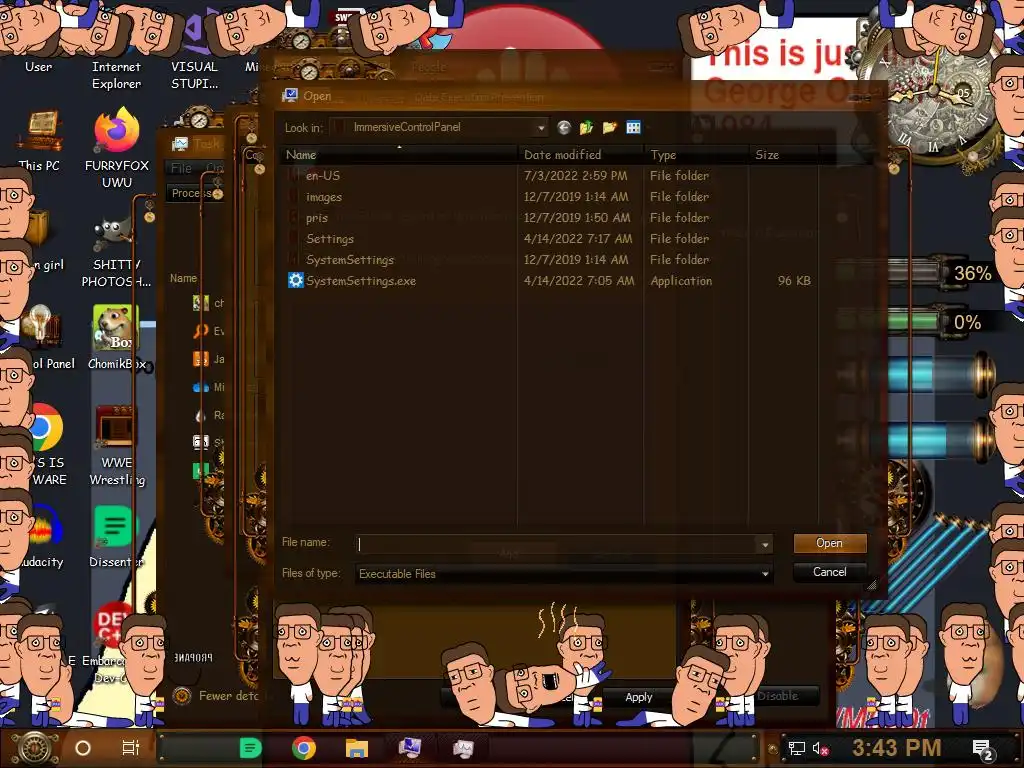Open the Google Chrome desktop icon

[44, 427]
